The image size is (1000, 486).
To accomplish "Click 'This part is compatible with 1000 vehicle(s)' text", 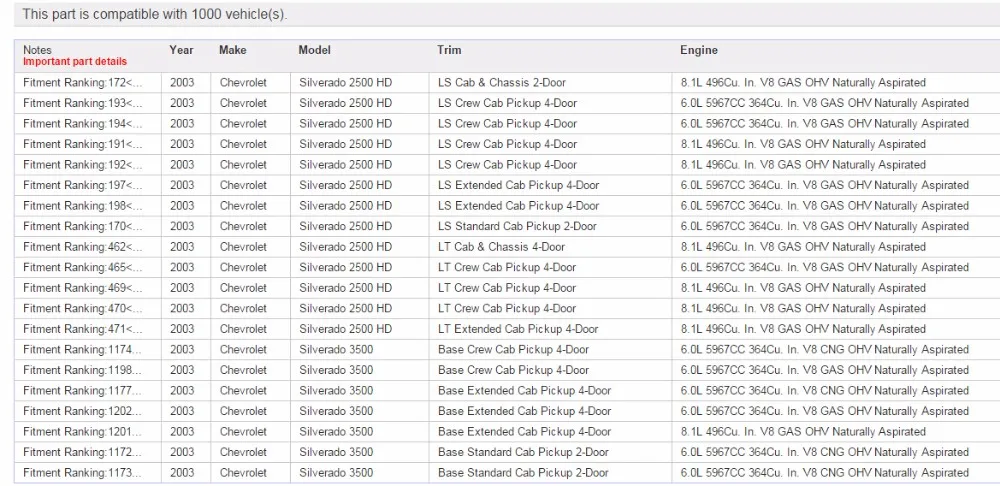I will pyautogui.click(x=154, y=15).
